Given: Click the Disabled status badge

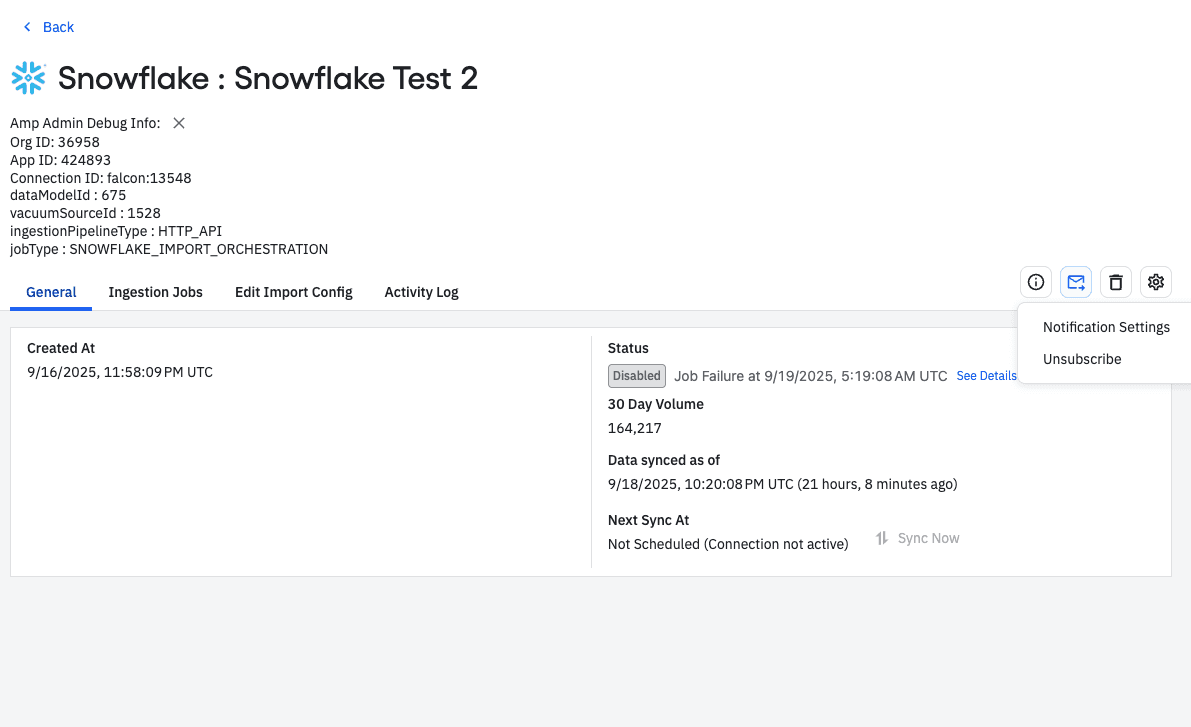Looking at the screenshot, I should pyautogui.click(x=637, y=376).
